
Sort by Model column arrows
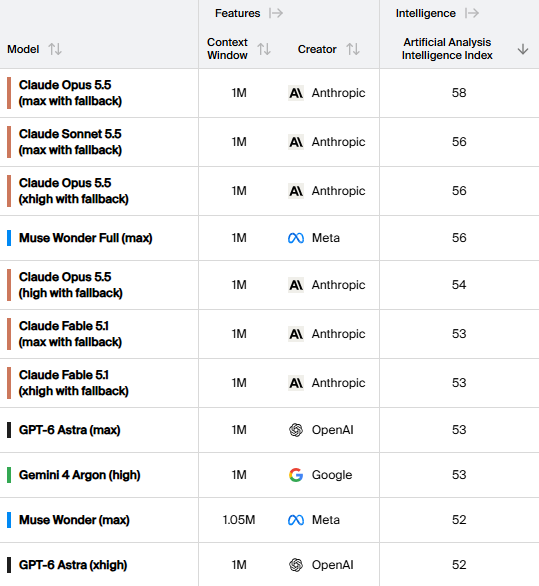[55, 49]
